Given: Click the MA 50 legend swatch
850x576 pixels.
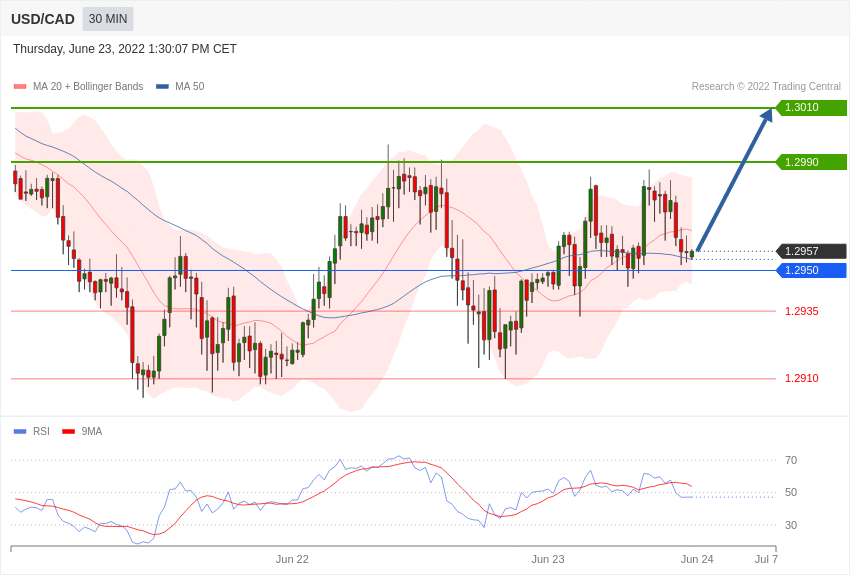Looking at the screenshot, I should 162,87.
